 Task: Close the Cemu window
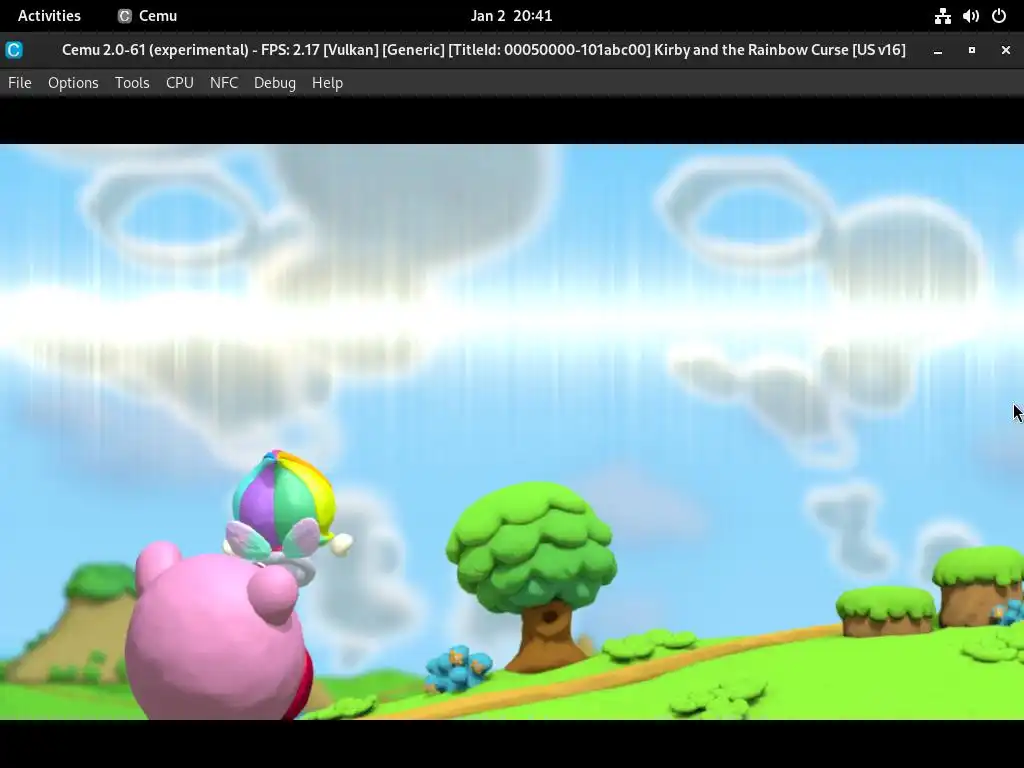point(1006,50)
